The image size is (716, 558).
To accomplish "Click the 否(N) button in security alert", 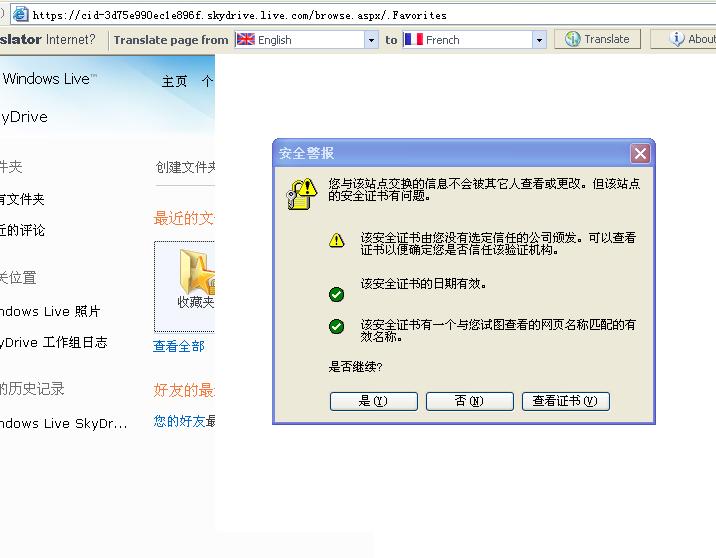I will 469,401.
